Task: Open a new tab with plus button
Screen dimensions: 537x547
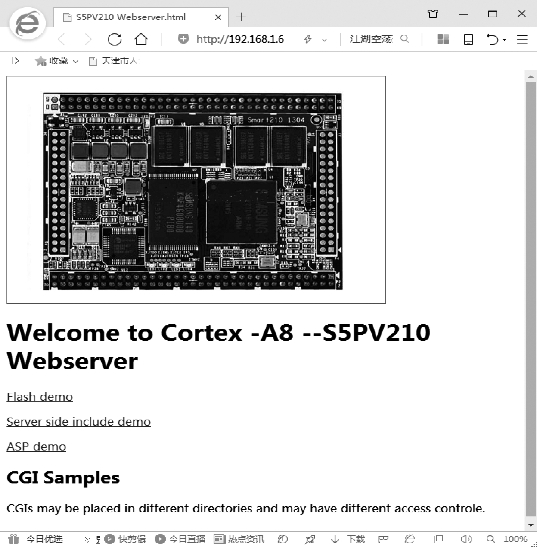Action: click(x=241, y=17)
